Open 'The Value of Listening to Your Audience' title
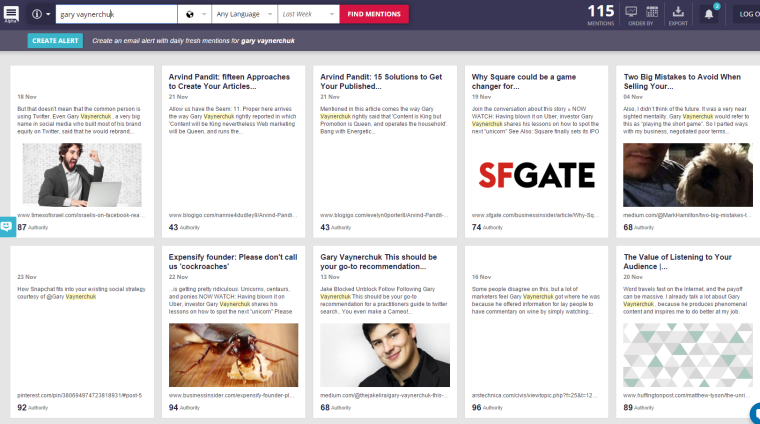 tap(678, 262)
